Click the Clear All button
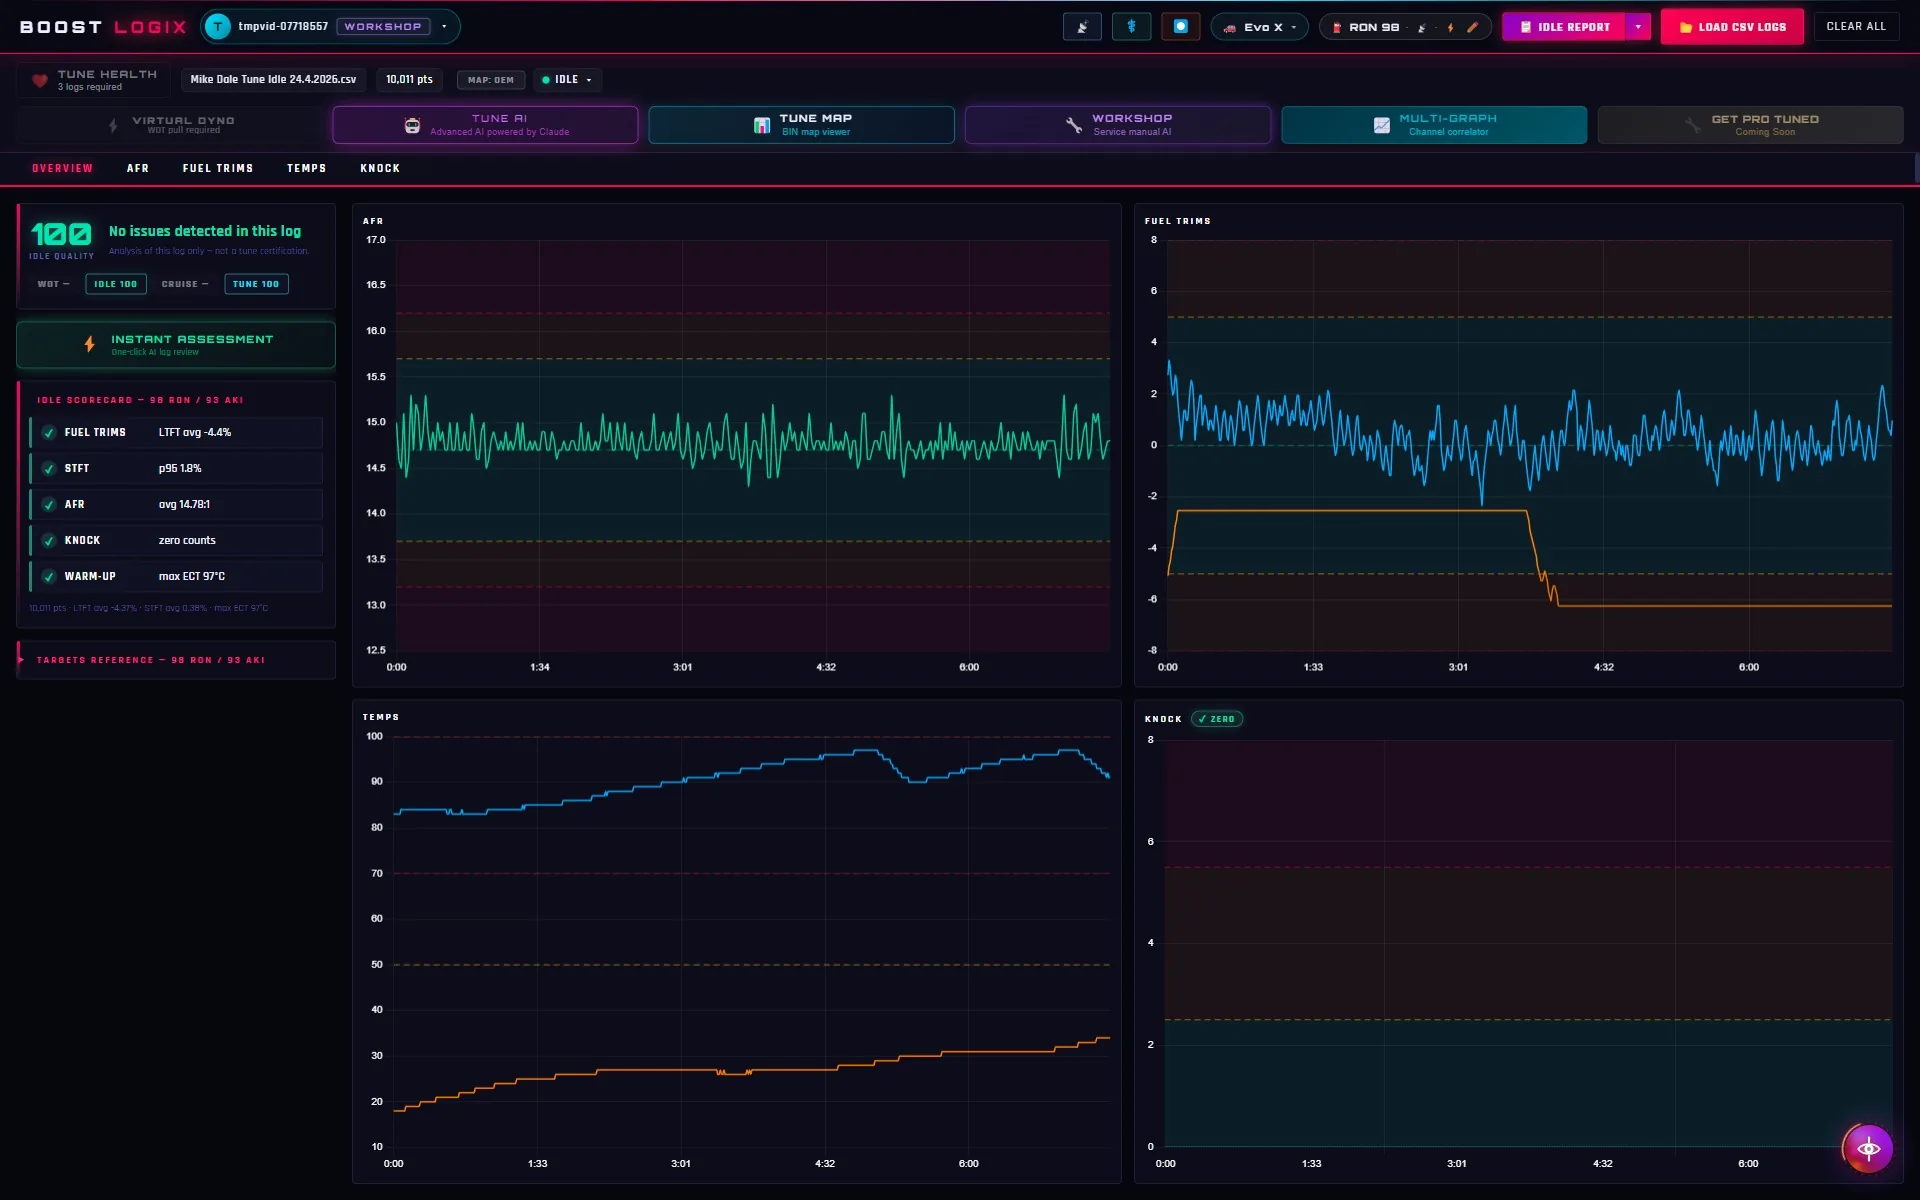Image resolution: width=1920 pixels, height=1200 pixels. 1856,27
